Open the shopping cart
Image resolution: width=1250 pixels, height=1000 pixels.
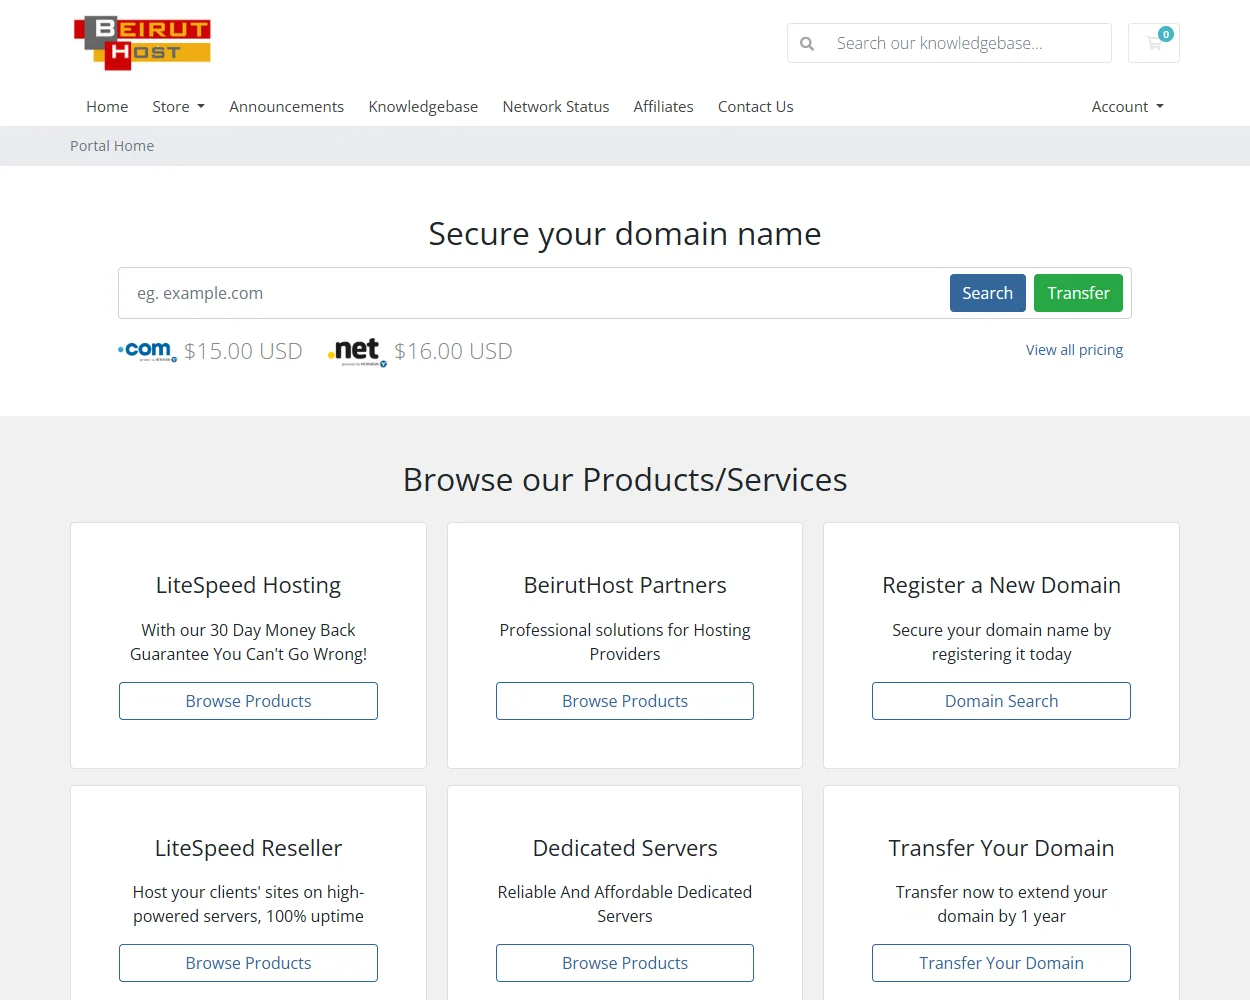click(1154, 43)
